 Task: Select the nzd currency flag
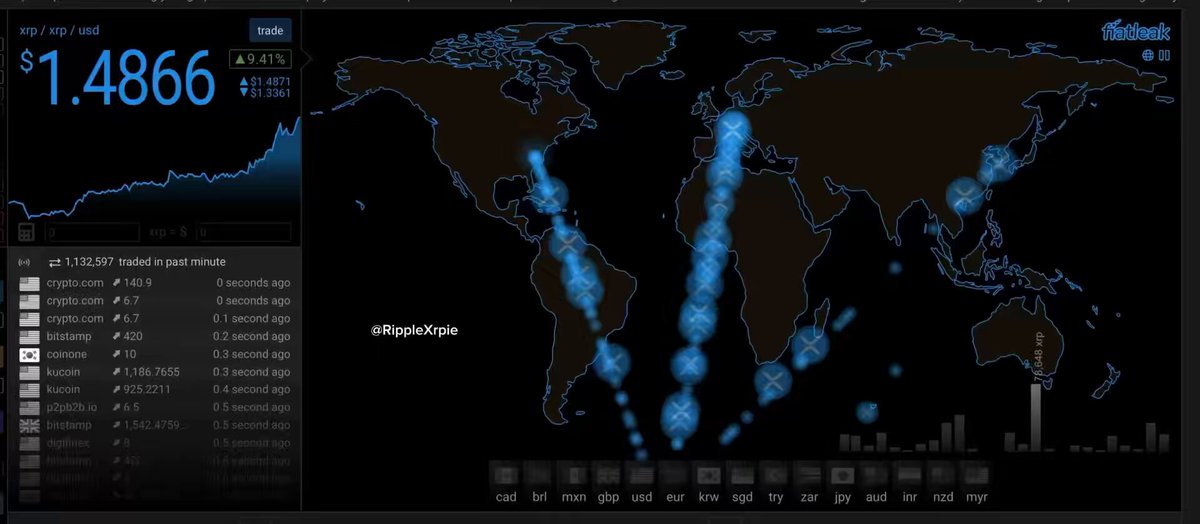(x=943, y=475)
